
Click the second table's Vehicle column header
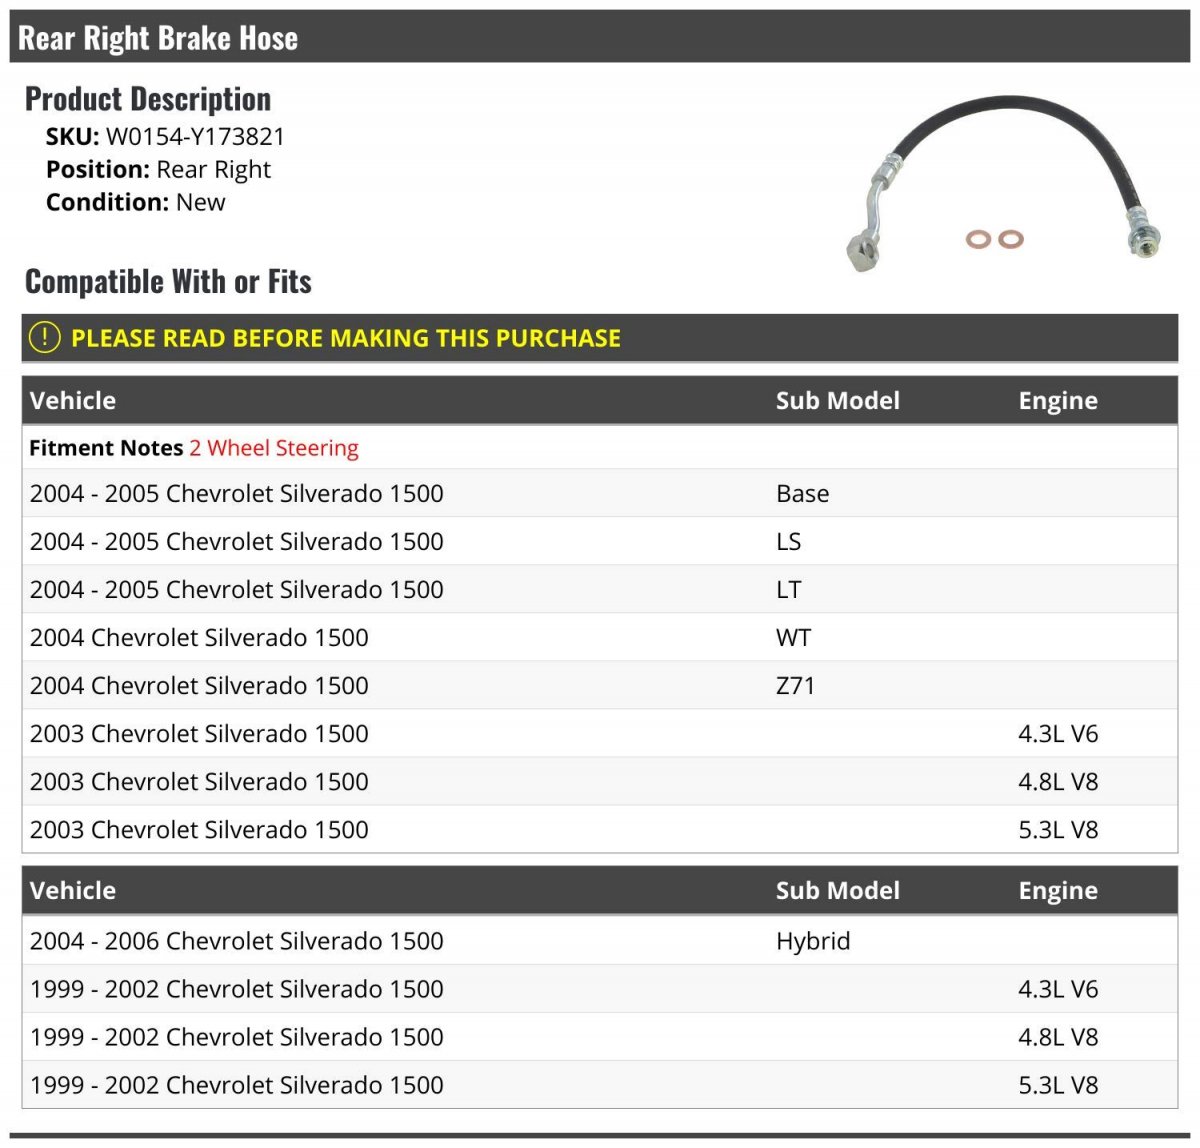pyautogui.click(x=73, y=891)
